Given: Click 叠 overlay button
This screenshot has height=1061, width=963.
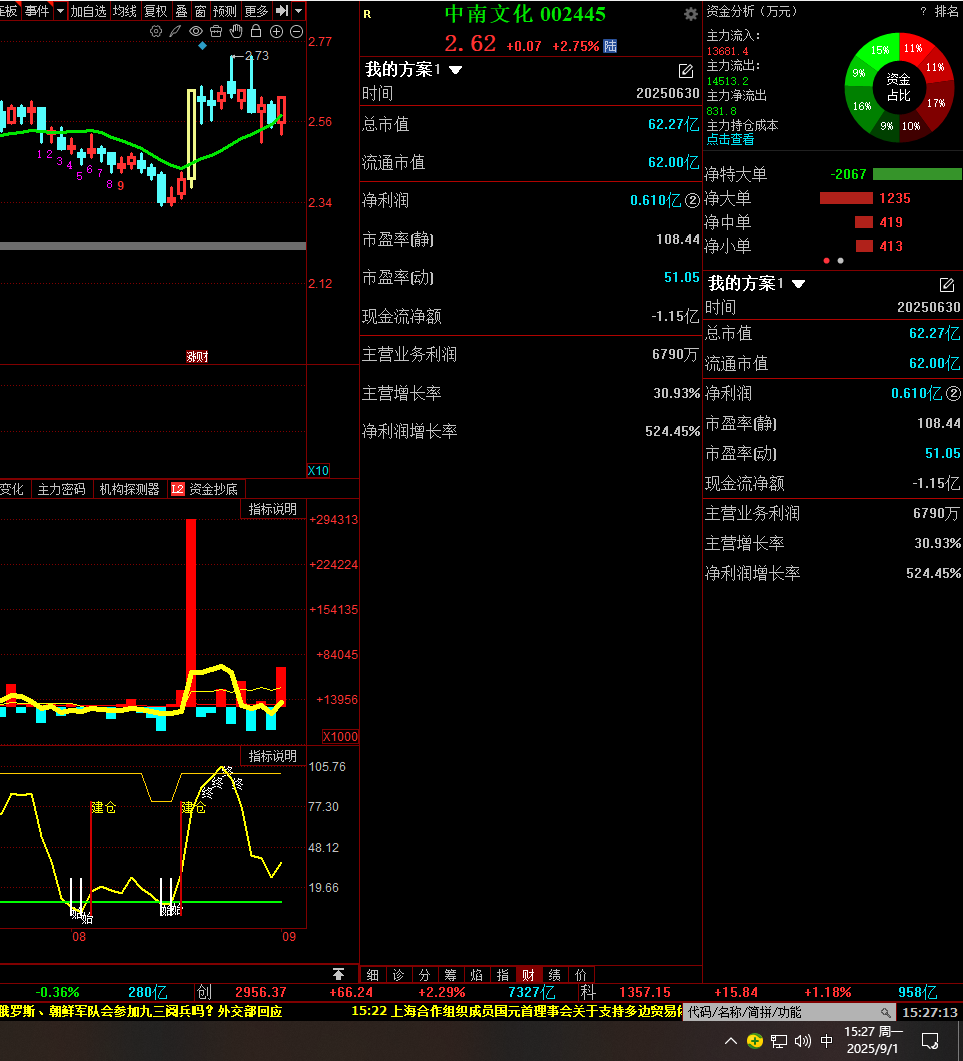Looking at the screenshot, I should pyautogui.click(x=181, y=11).
